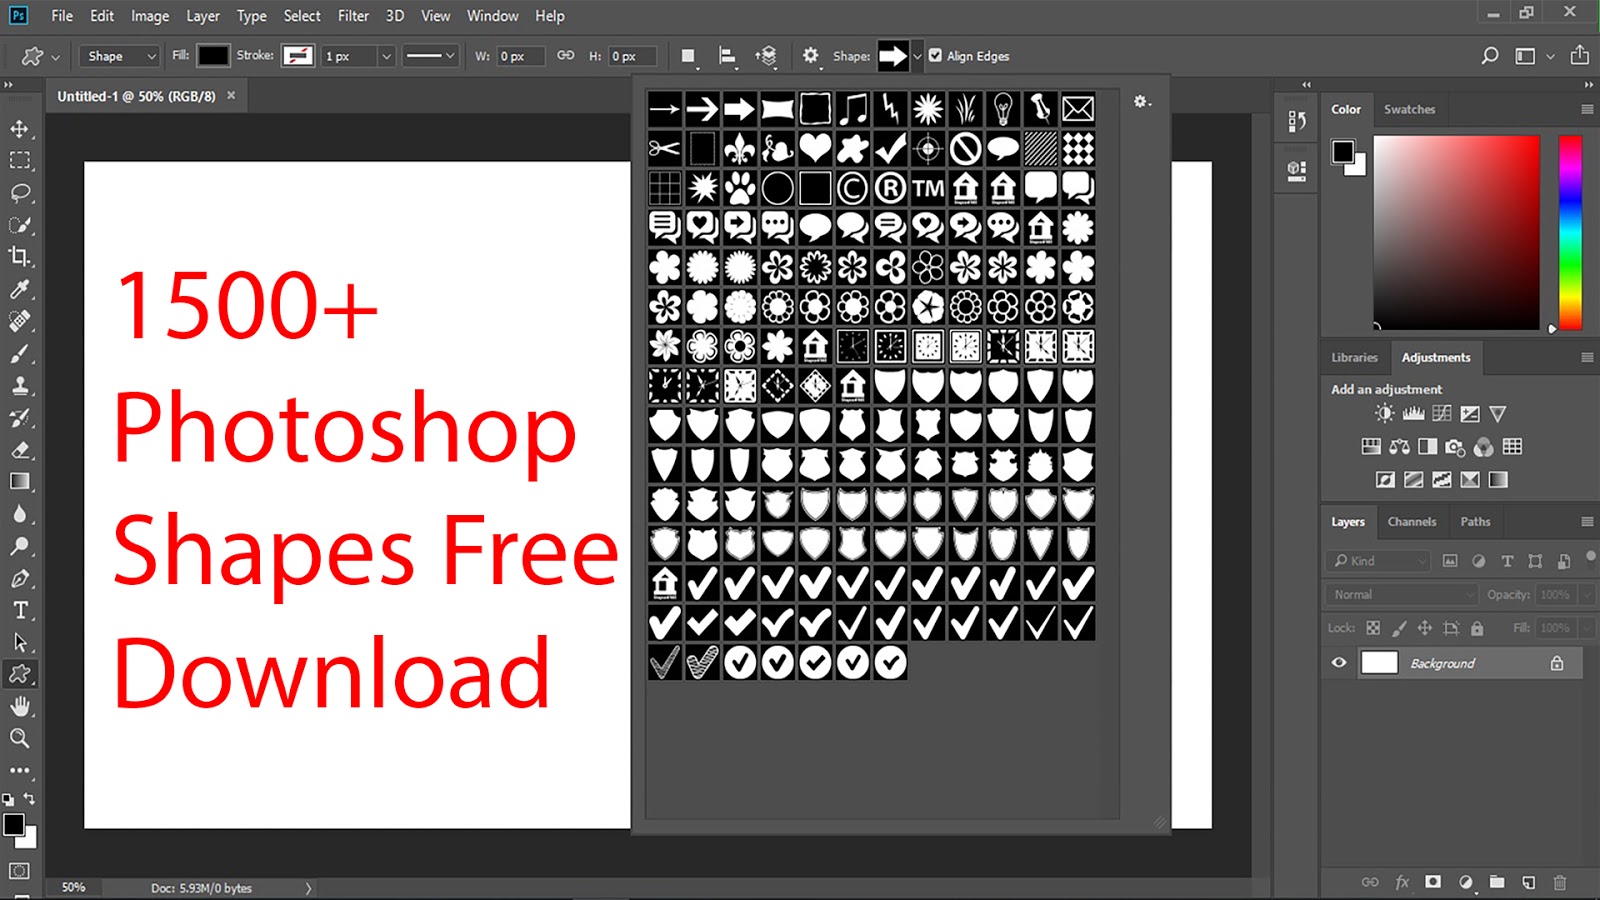Image resolution: width=1600 pixels, height=900 pixels.
Task: Choose the scissors shape
Action: coord(665,149)
